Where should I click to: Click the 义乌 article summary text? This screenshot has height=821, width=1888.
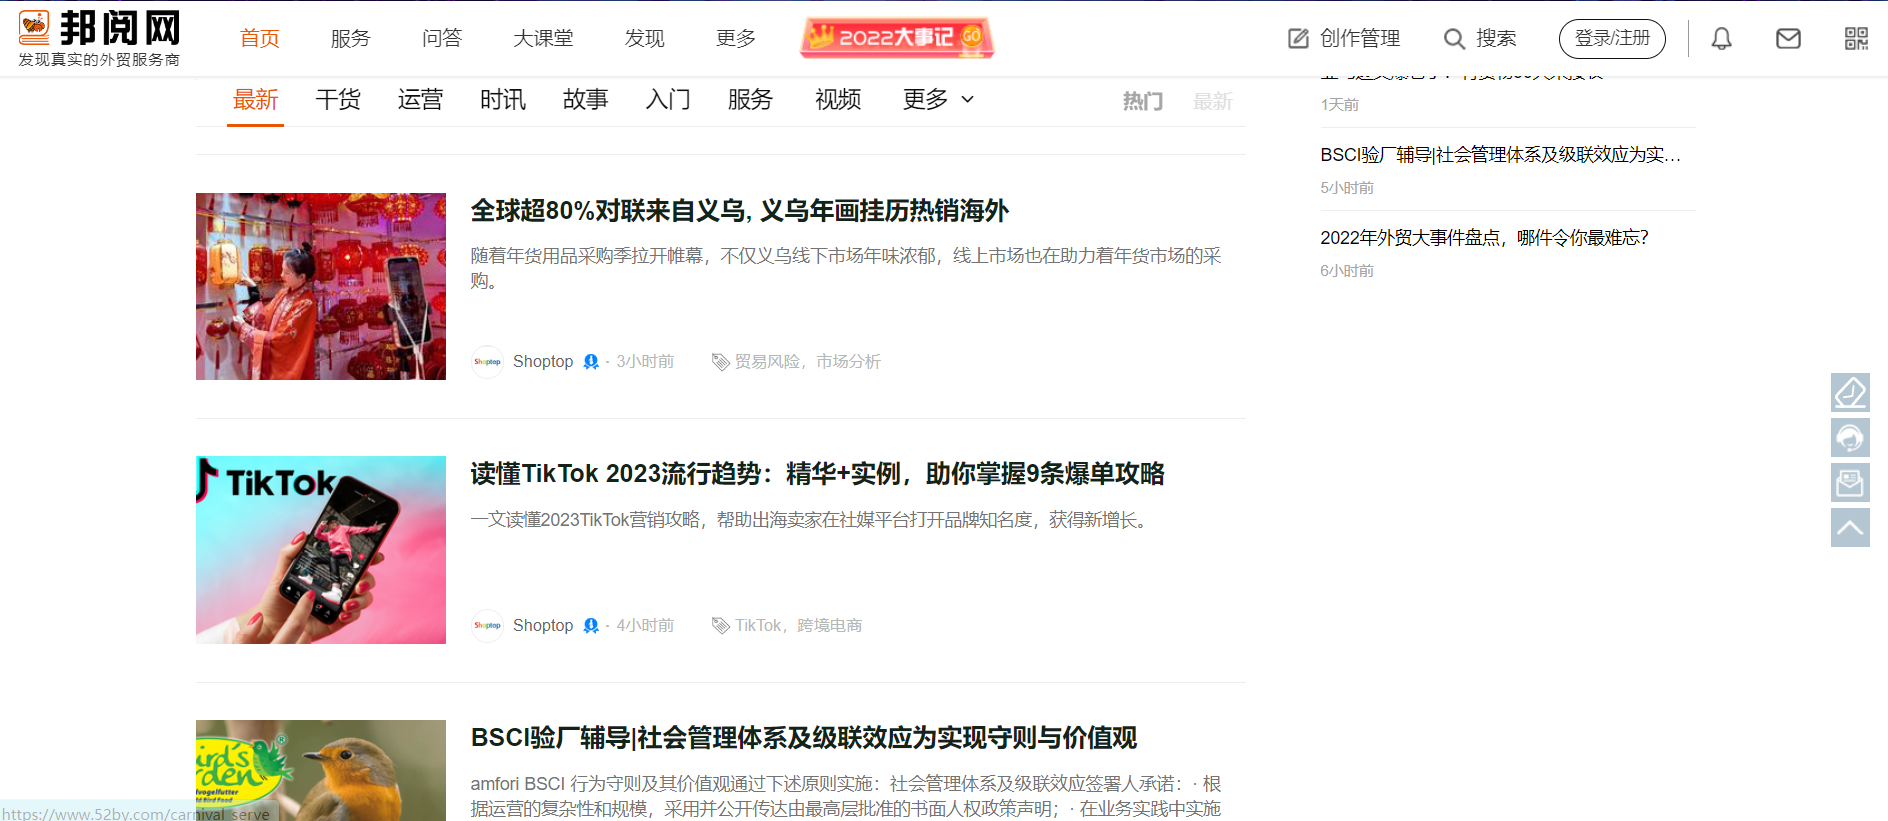pos(846,268)
